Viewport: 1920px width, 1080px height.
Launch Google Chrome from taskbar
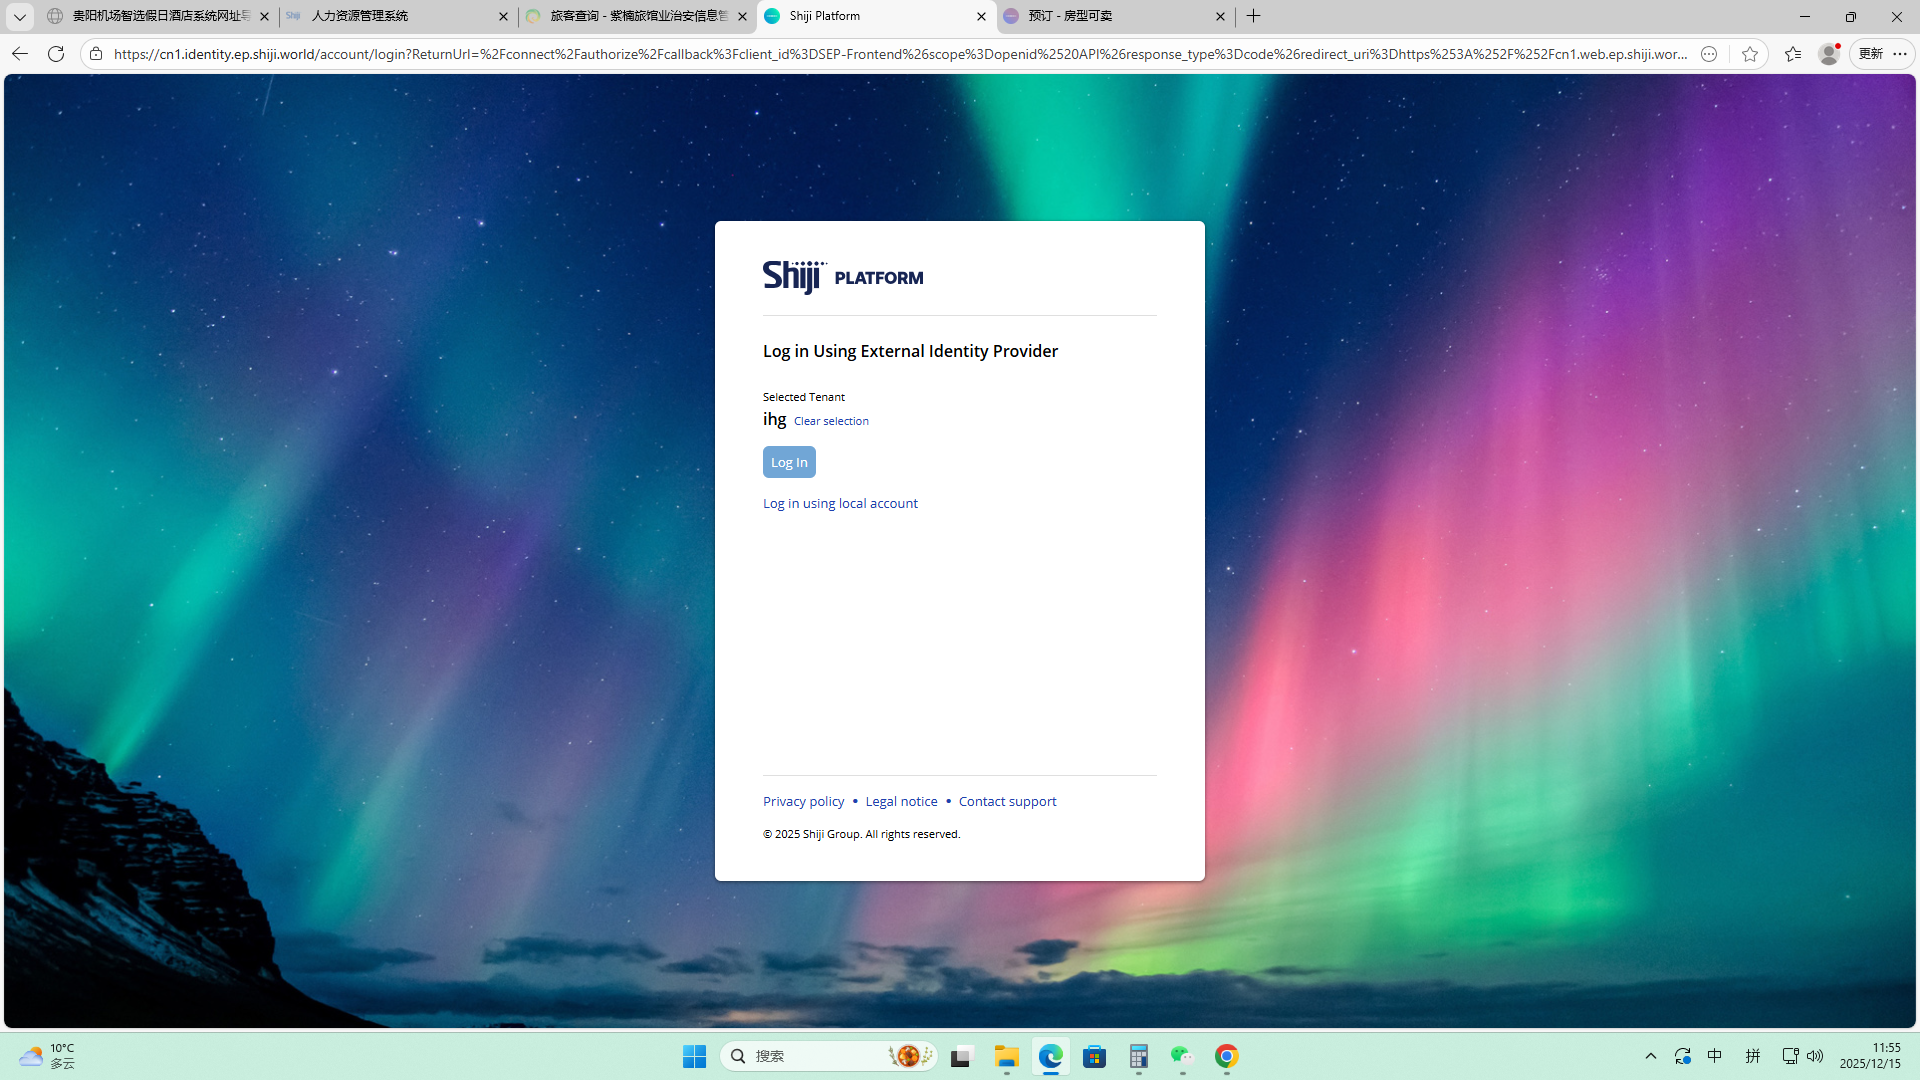1226,1056
